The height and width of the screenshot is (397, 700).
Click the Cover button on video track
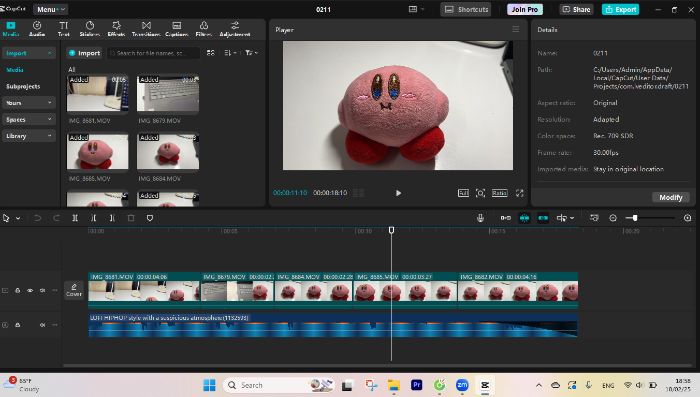click(x=74, y=290)
